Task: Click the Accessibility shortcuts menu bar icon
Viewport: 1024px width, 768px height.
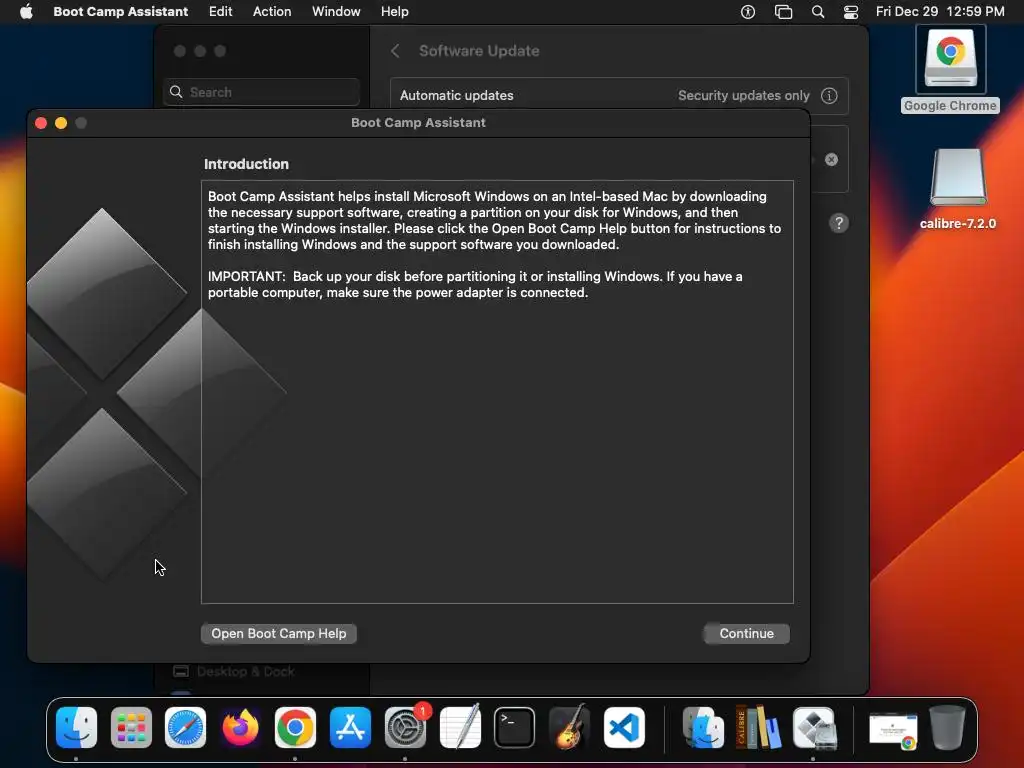Action: [x=748, y=12]
